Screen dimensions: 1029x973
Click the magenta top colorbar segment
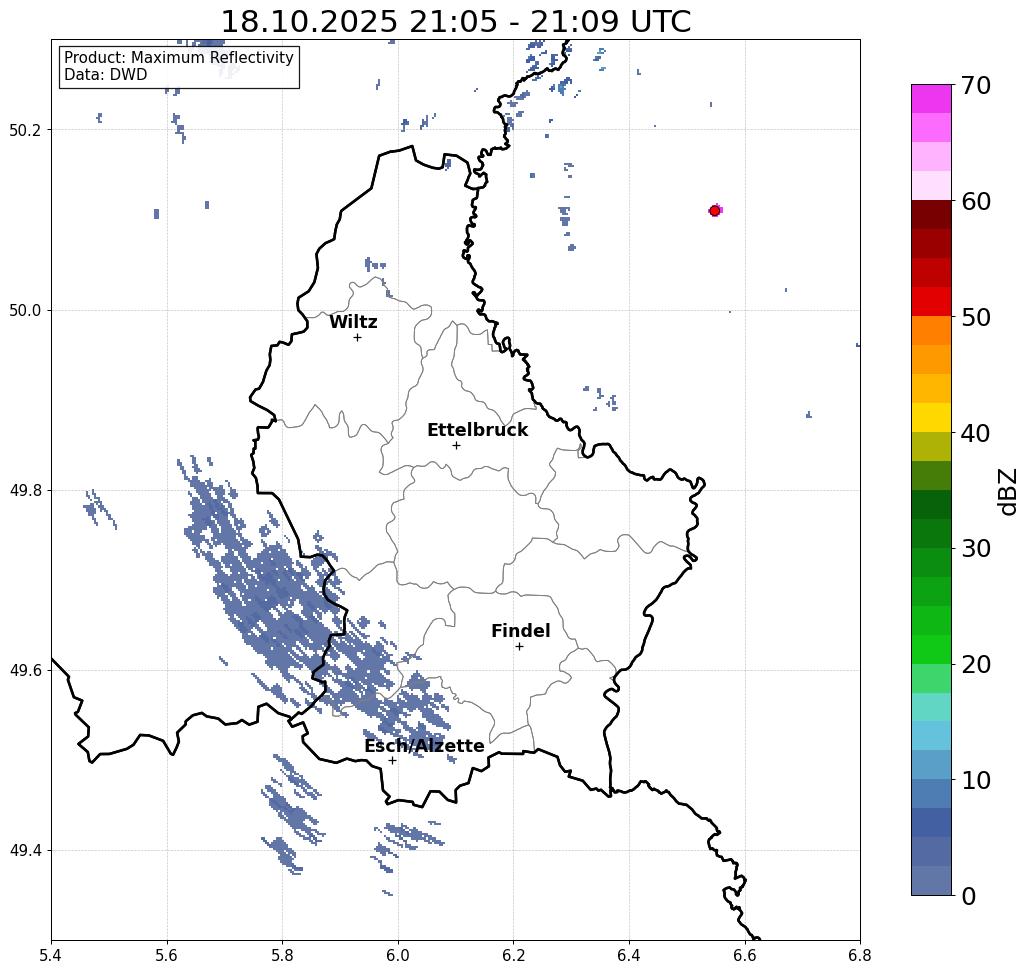(931, 99)
